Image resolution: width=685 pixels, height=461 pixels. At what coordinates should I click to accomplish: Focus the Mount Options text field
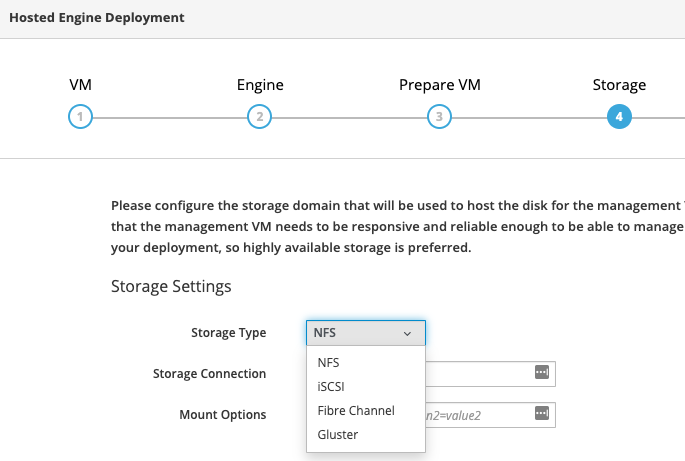click(480, 414)
